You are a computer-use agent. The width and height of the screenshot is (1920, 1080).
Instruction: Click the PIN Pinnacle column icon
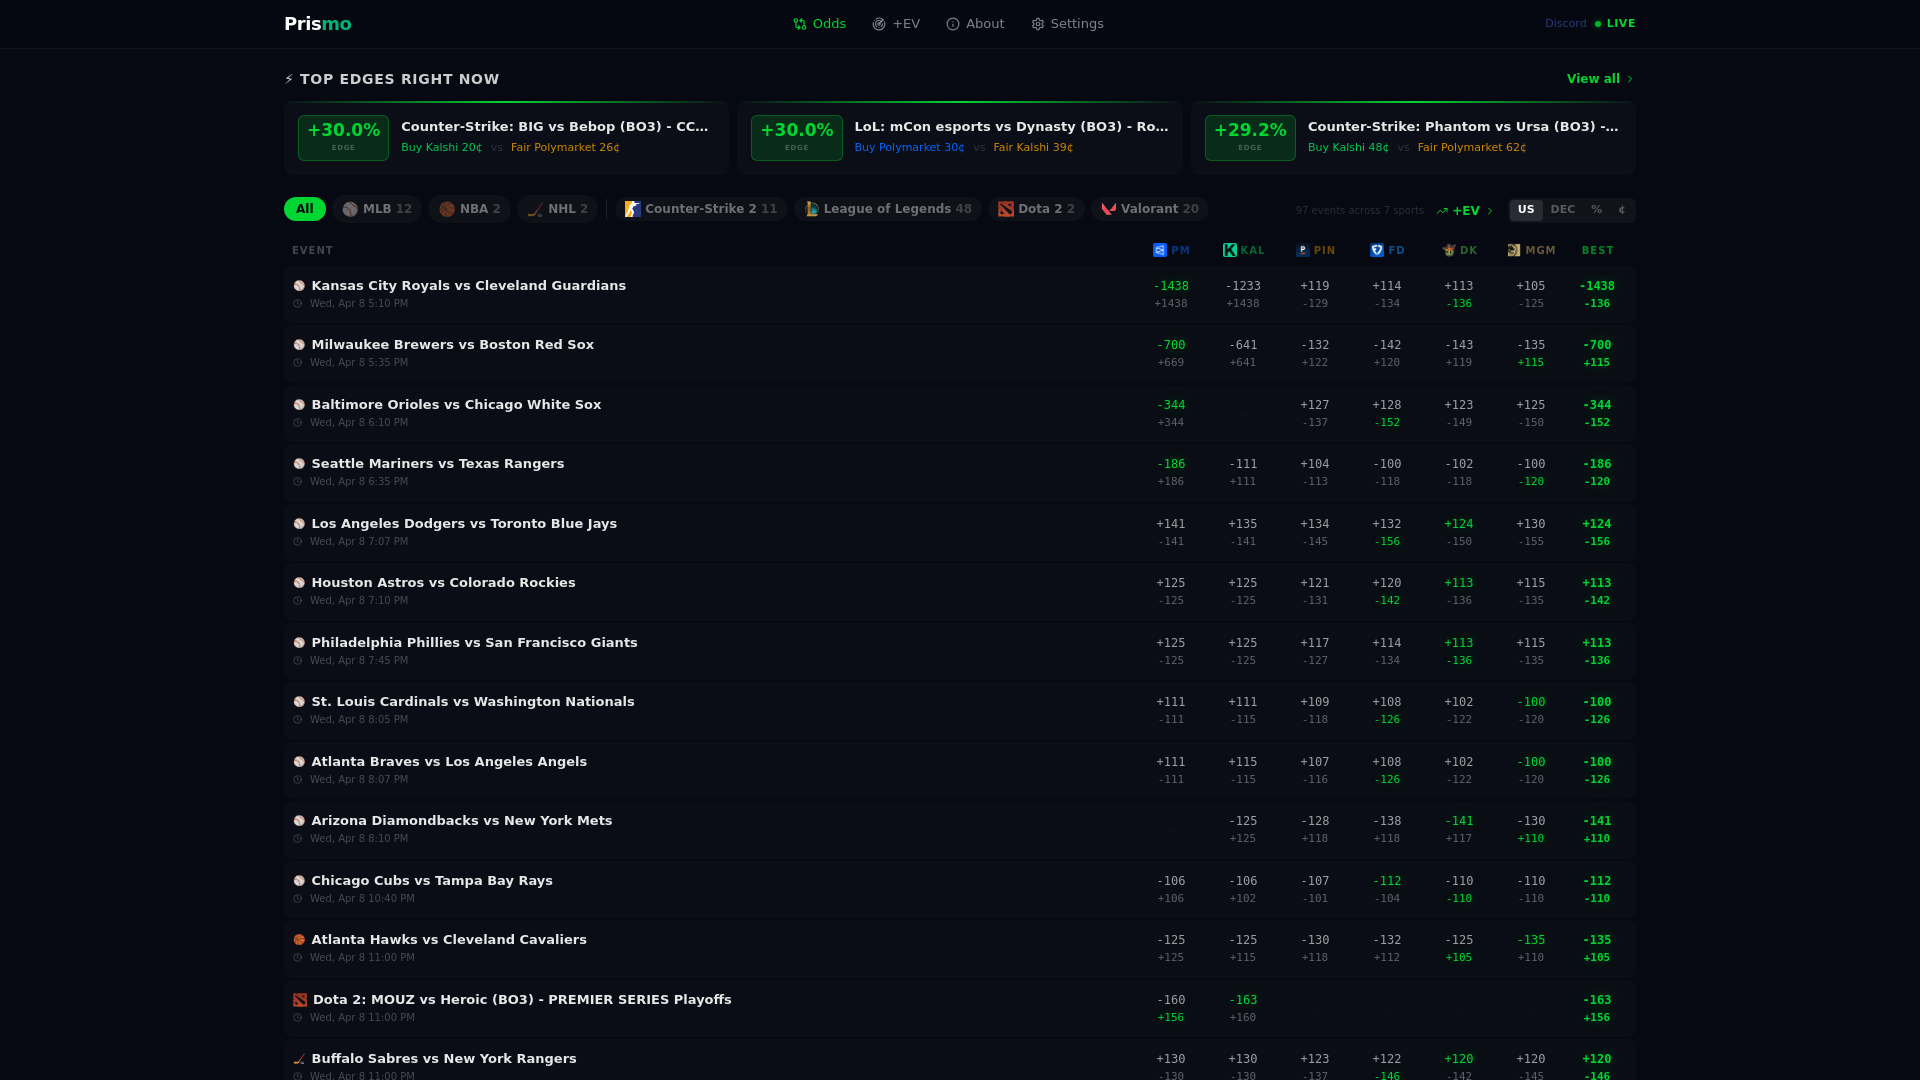[x=1303, y=251]
